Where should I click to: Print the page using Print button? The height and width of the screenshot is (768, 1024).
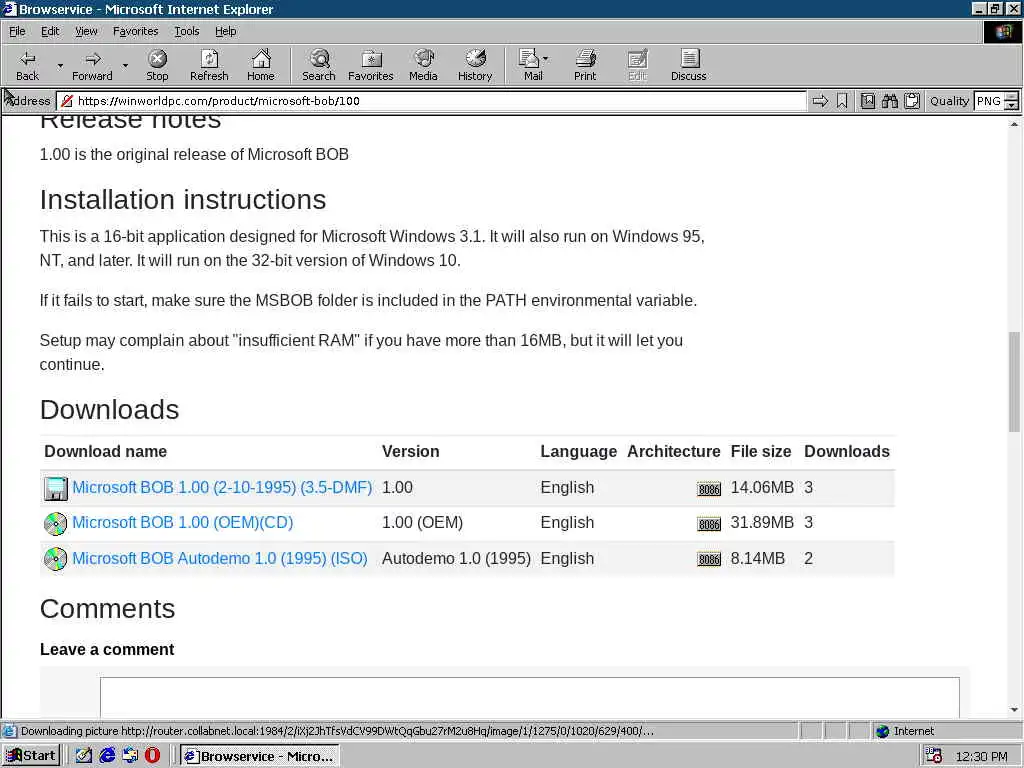(x=585, y=65)
